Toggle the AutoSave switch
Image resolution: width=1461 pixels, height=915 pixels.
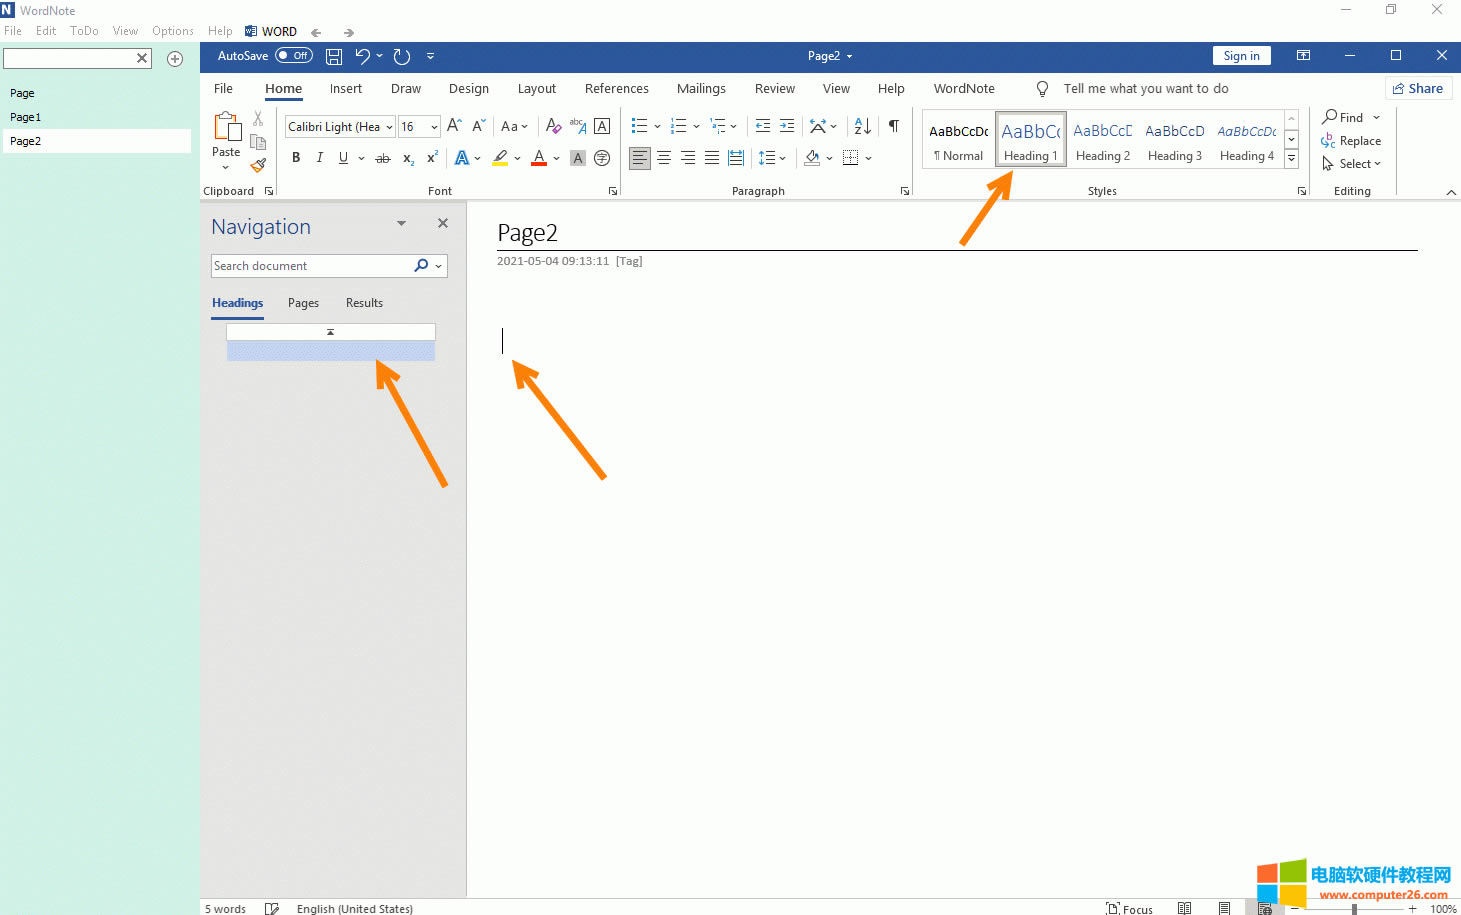pyautogui.click(x=294, y=56)
